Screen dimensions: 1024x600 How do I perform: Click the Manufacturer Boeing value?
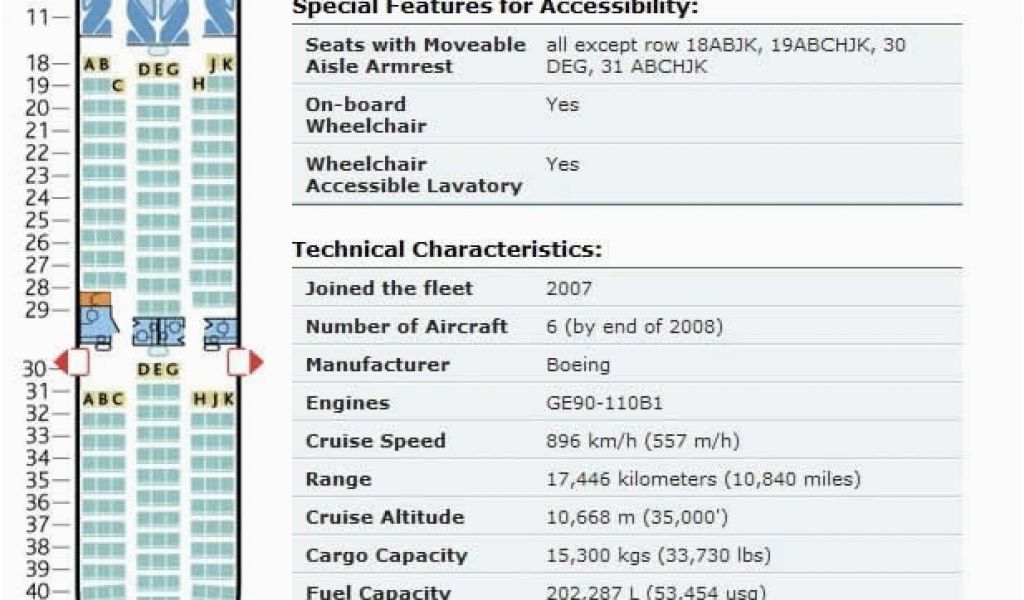tap(578, 364)
